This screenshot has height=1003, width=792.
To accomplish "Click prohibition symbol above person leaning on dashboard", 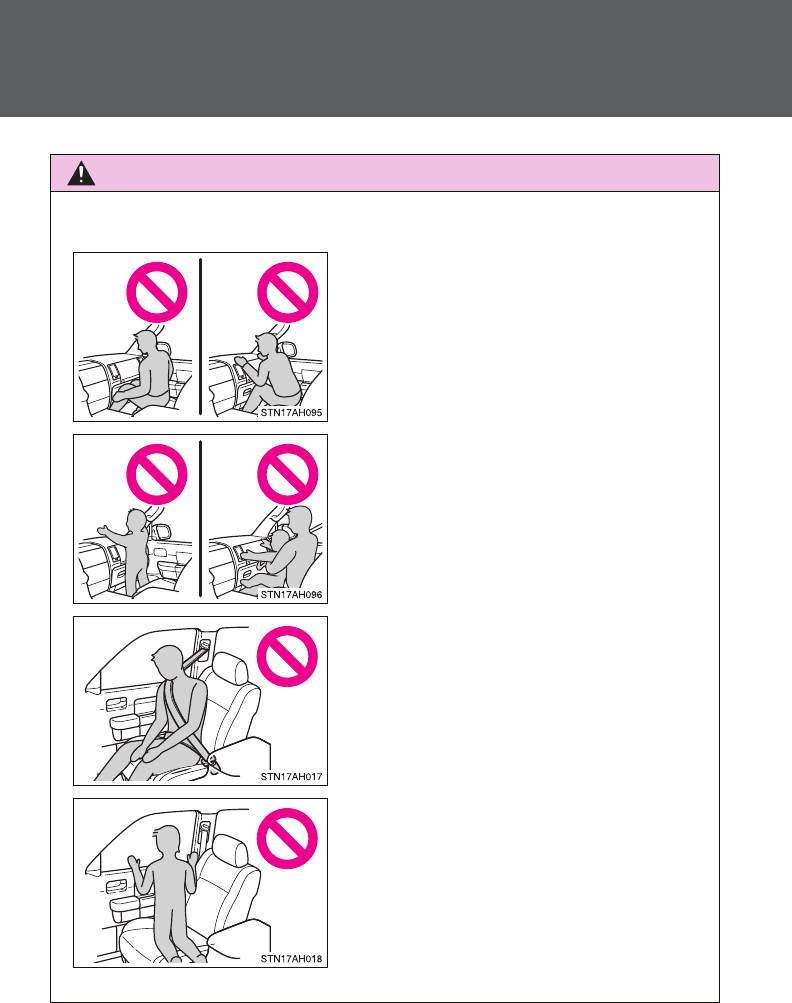I will [x=288, y=292].
